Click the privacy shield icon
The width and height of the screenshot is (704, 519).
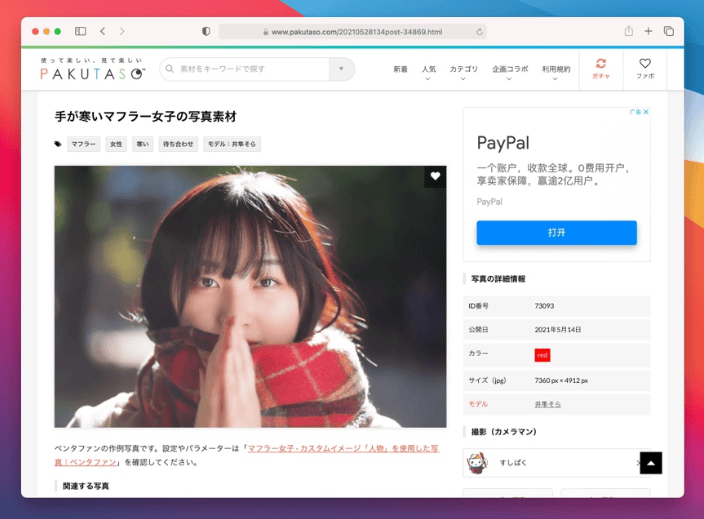coord(206,32)
